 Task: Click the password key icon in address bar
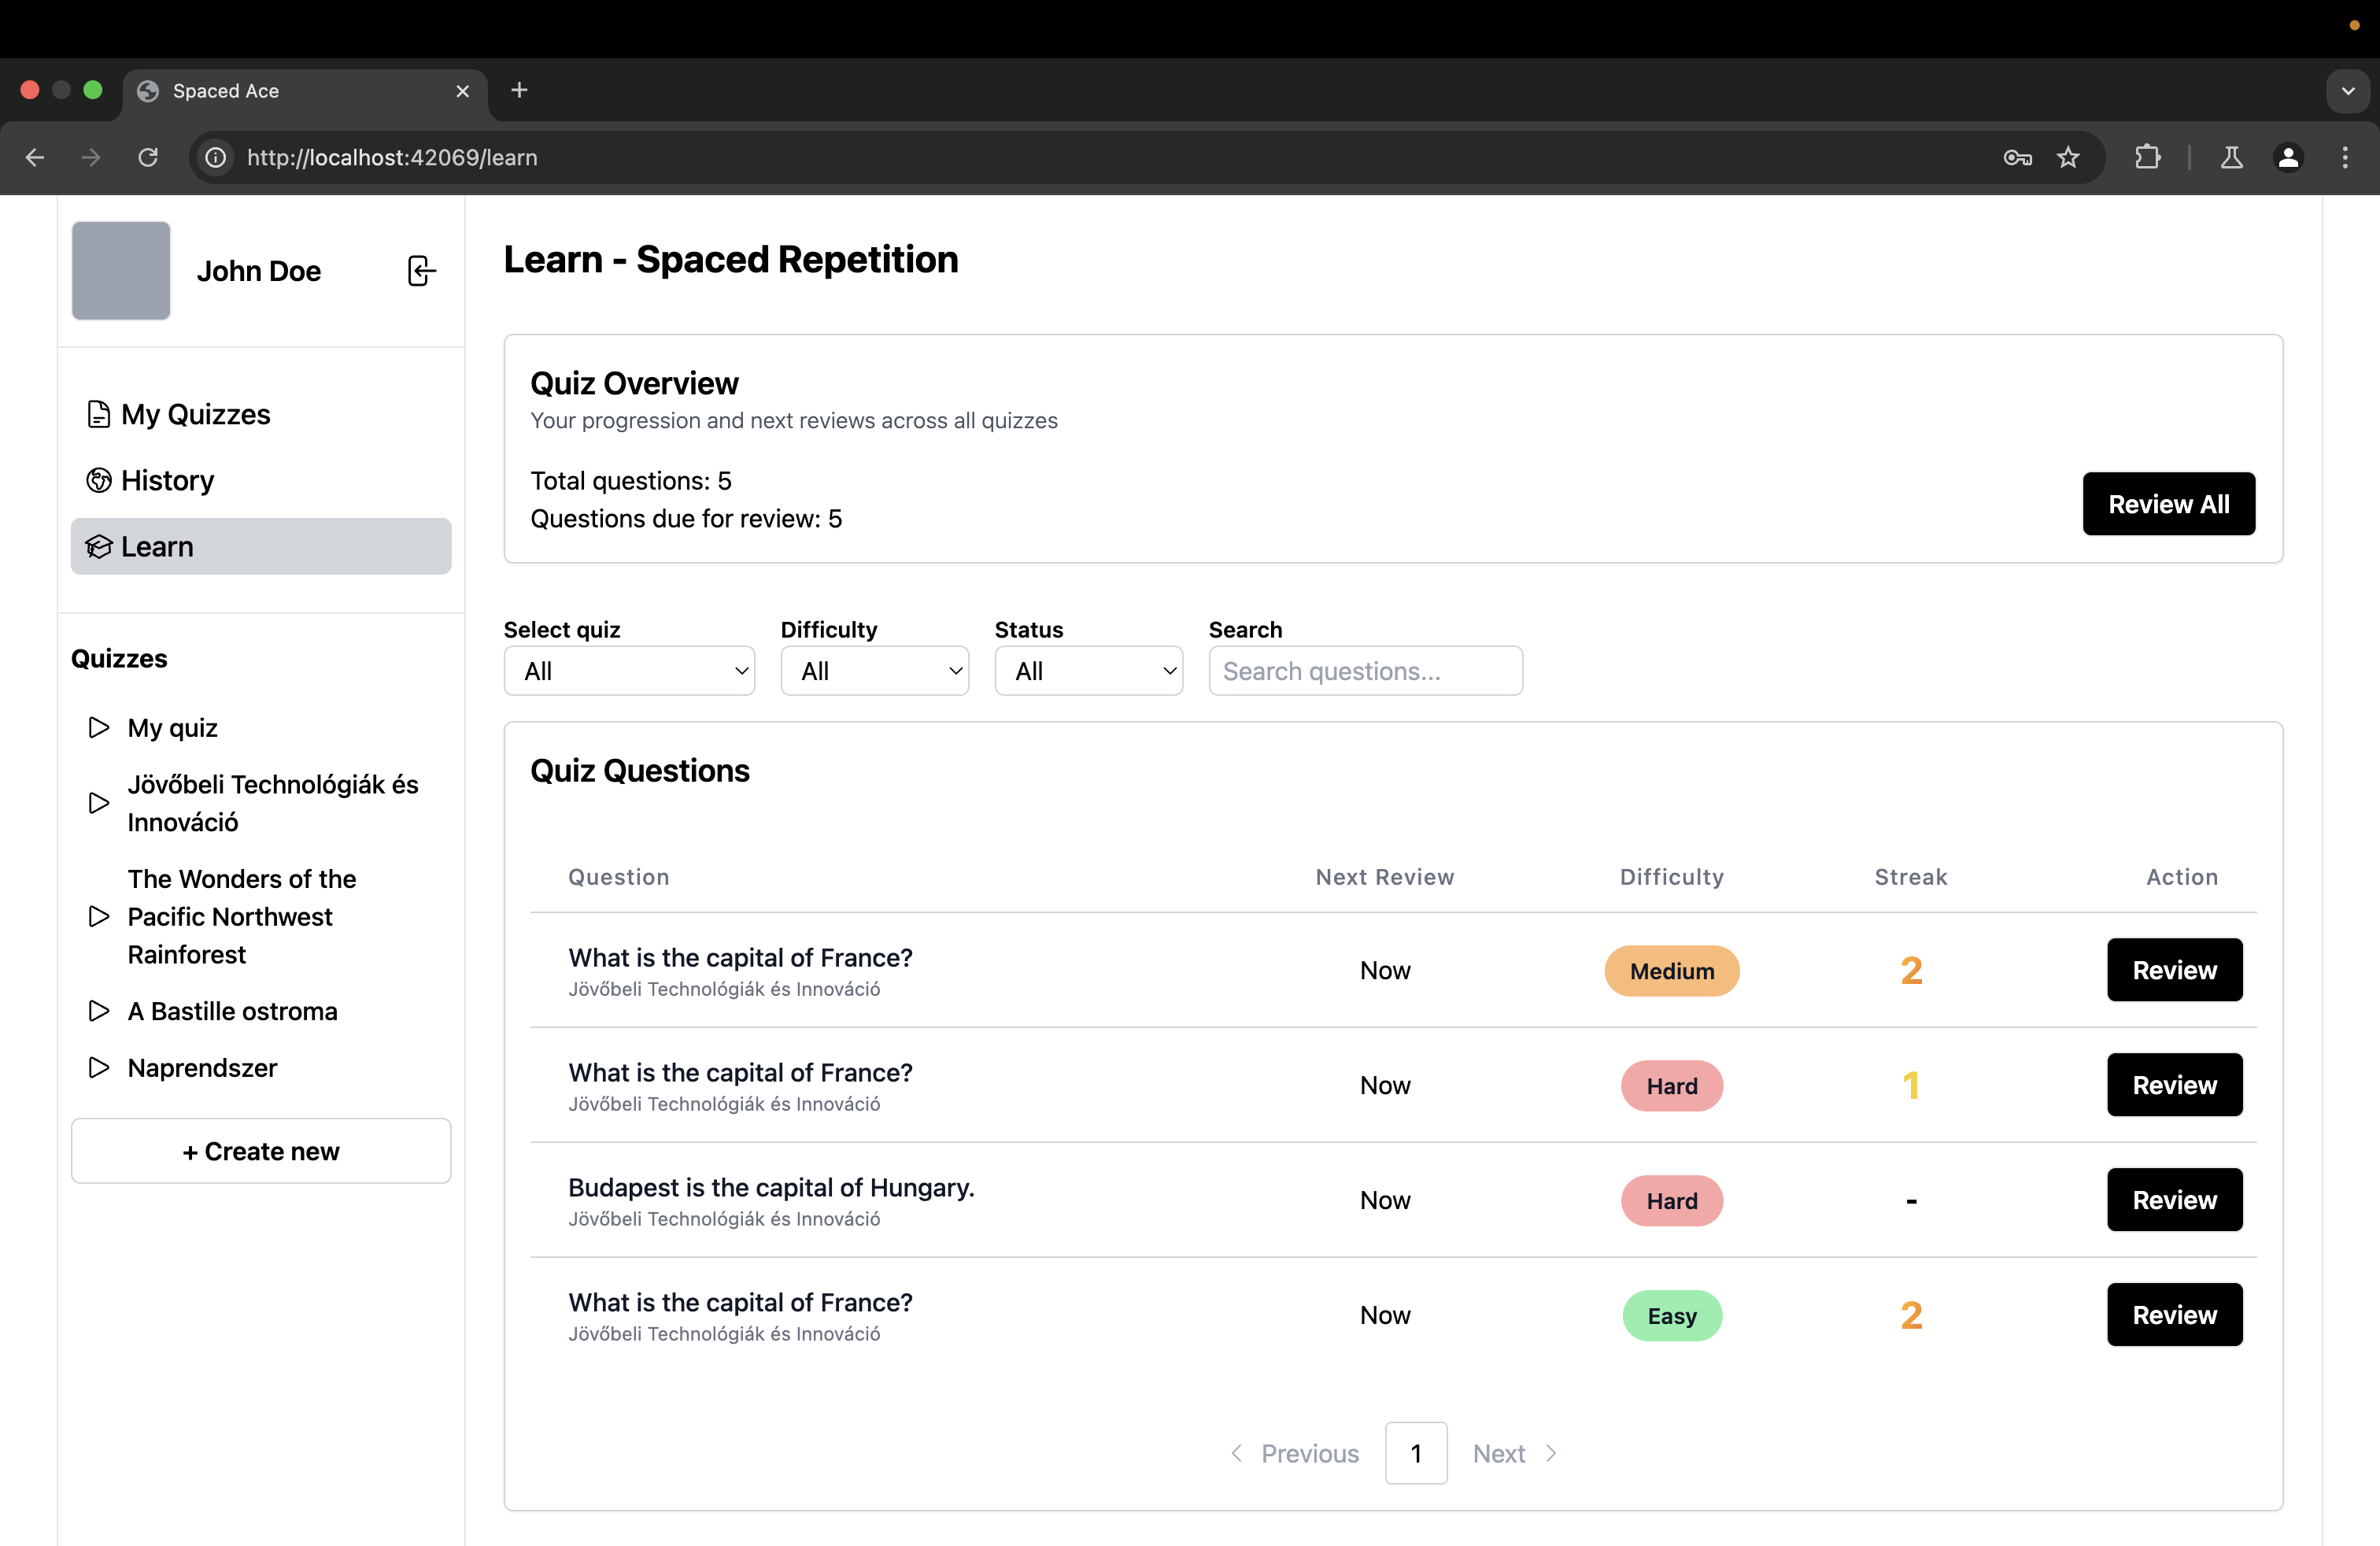pyautogui.click(x=2017, y=157)
